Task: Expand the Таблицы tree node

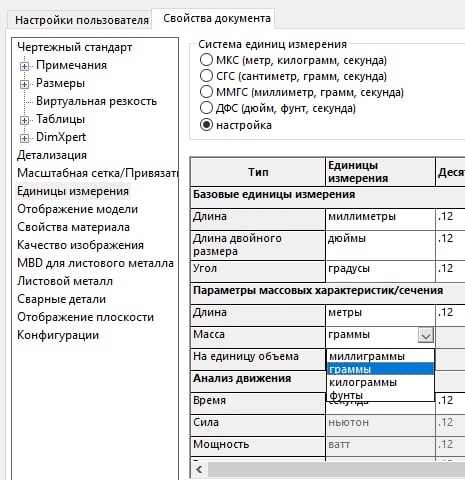Action: click(x=24, y=120)
